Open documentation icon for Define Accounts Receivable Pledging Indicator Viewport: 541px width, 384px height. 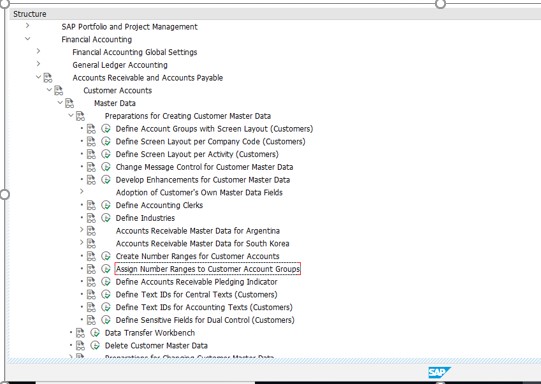(91, 282)
